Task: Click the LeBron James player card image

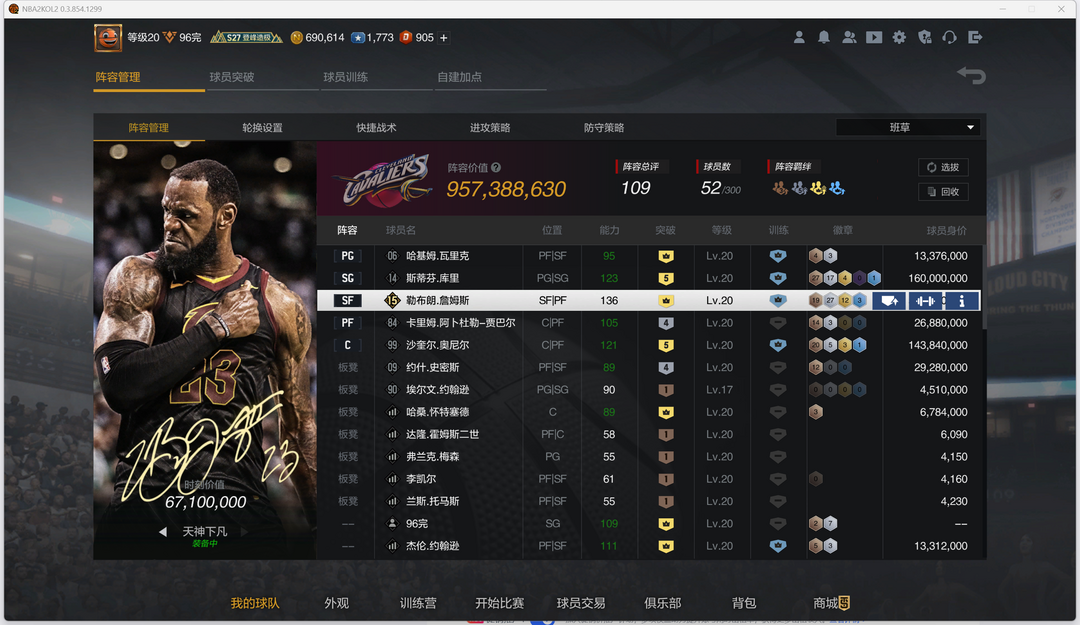Action: coord(205,330)
